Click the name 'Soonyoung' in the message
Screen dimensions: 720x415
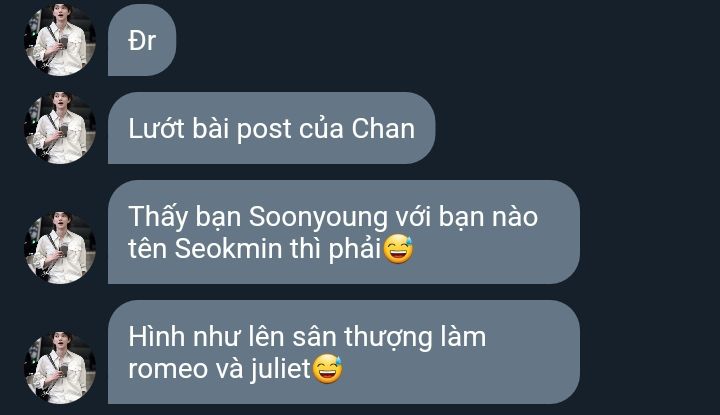(x=318, y=218)
